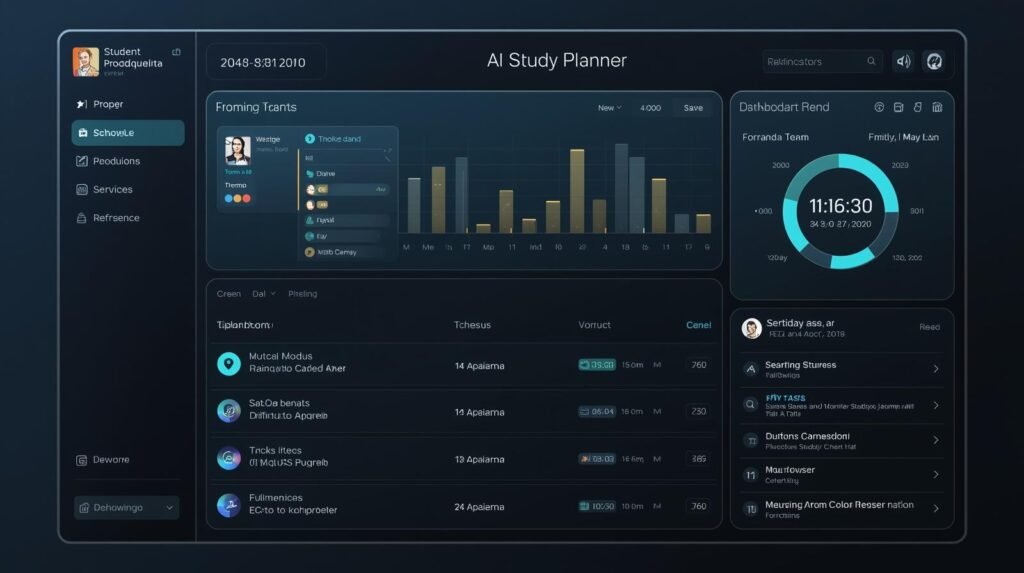Open the round dial icon beside speaker
The image size is (1024, 573).
[933, 61]
